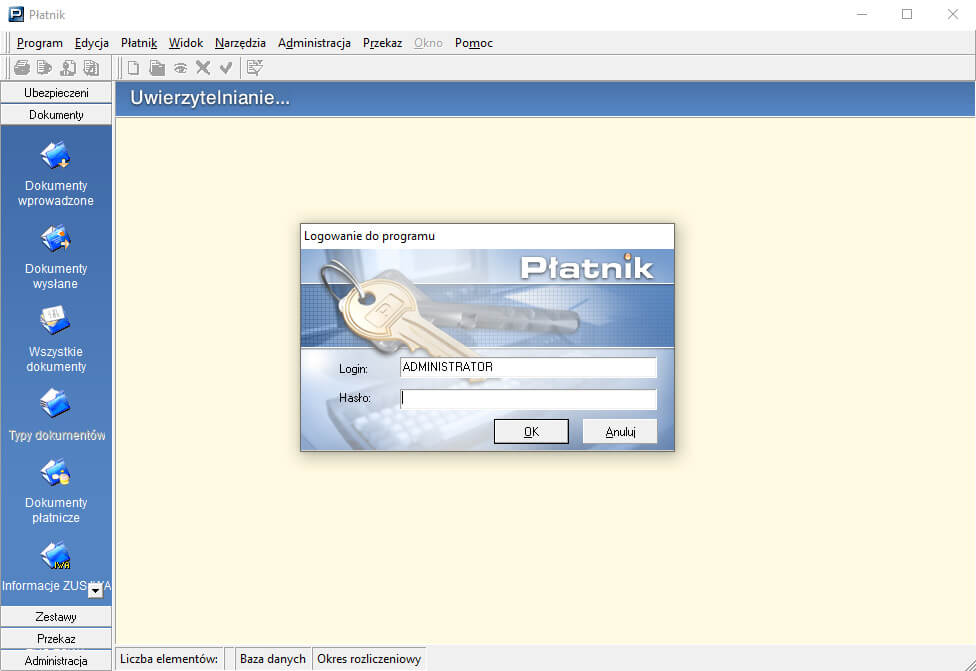Maximize the Płatnik window
The image size is (976, 671).
(907, 14)
